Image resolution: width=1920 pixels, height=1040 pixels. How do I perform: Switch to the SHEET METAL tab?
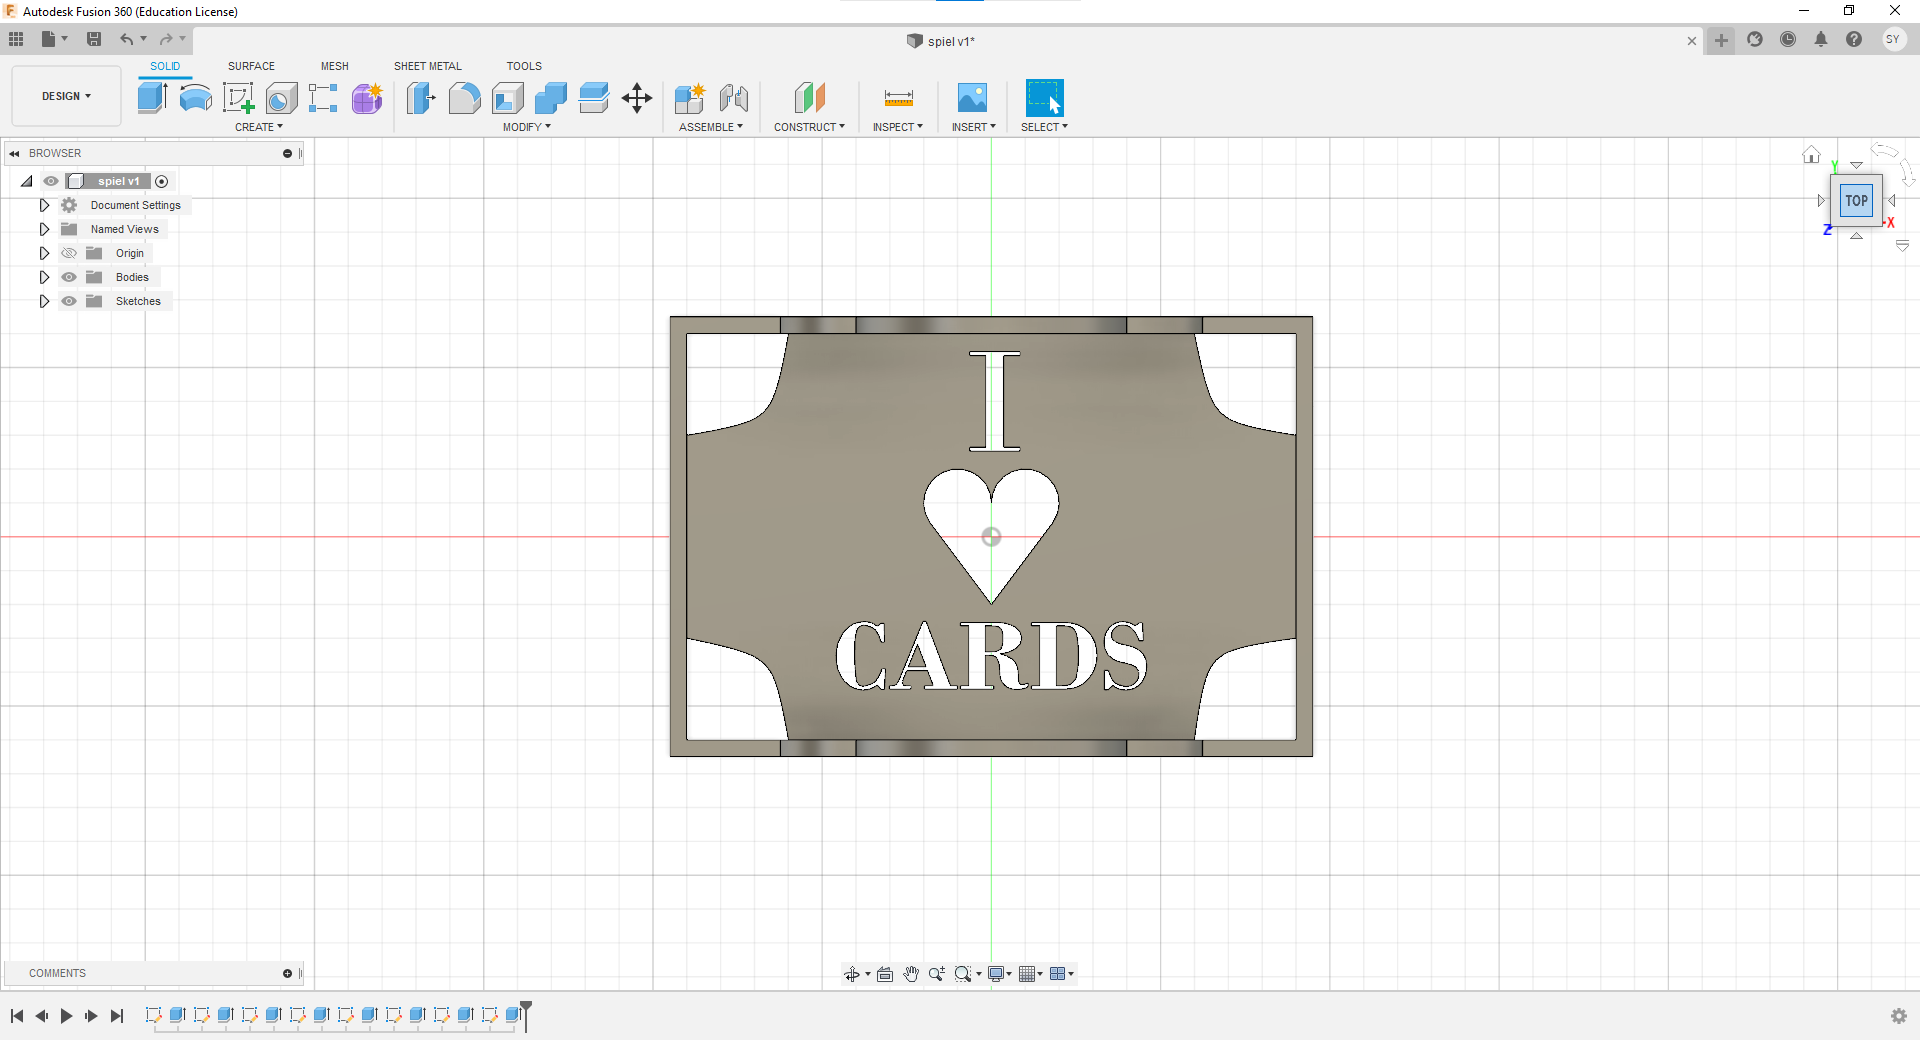pyautogui.click(x=427, y=66)
